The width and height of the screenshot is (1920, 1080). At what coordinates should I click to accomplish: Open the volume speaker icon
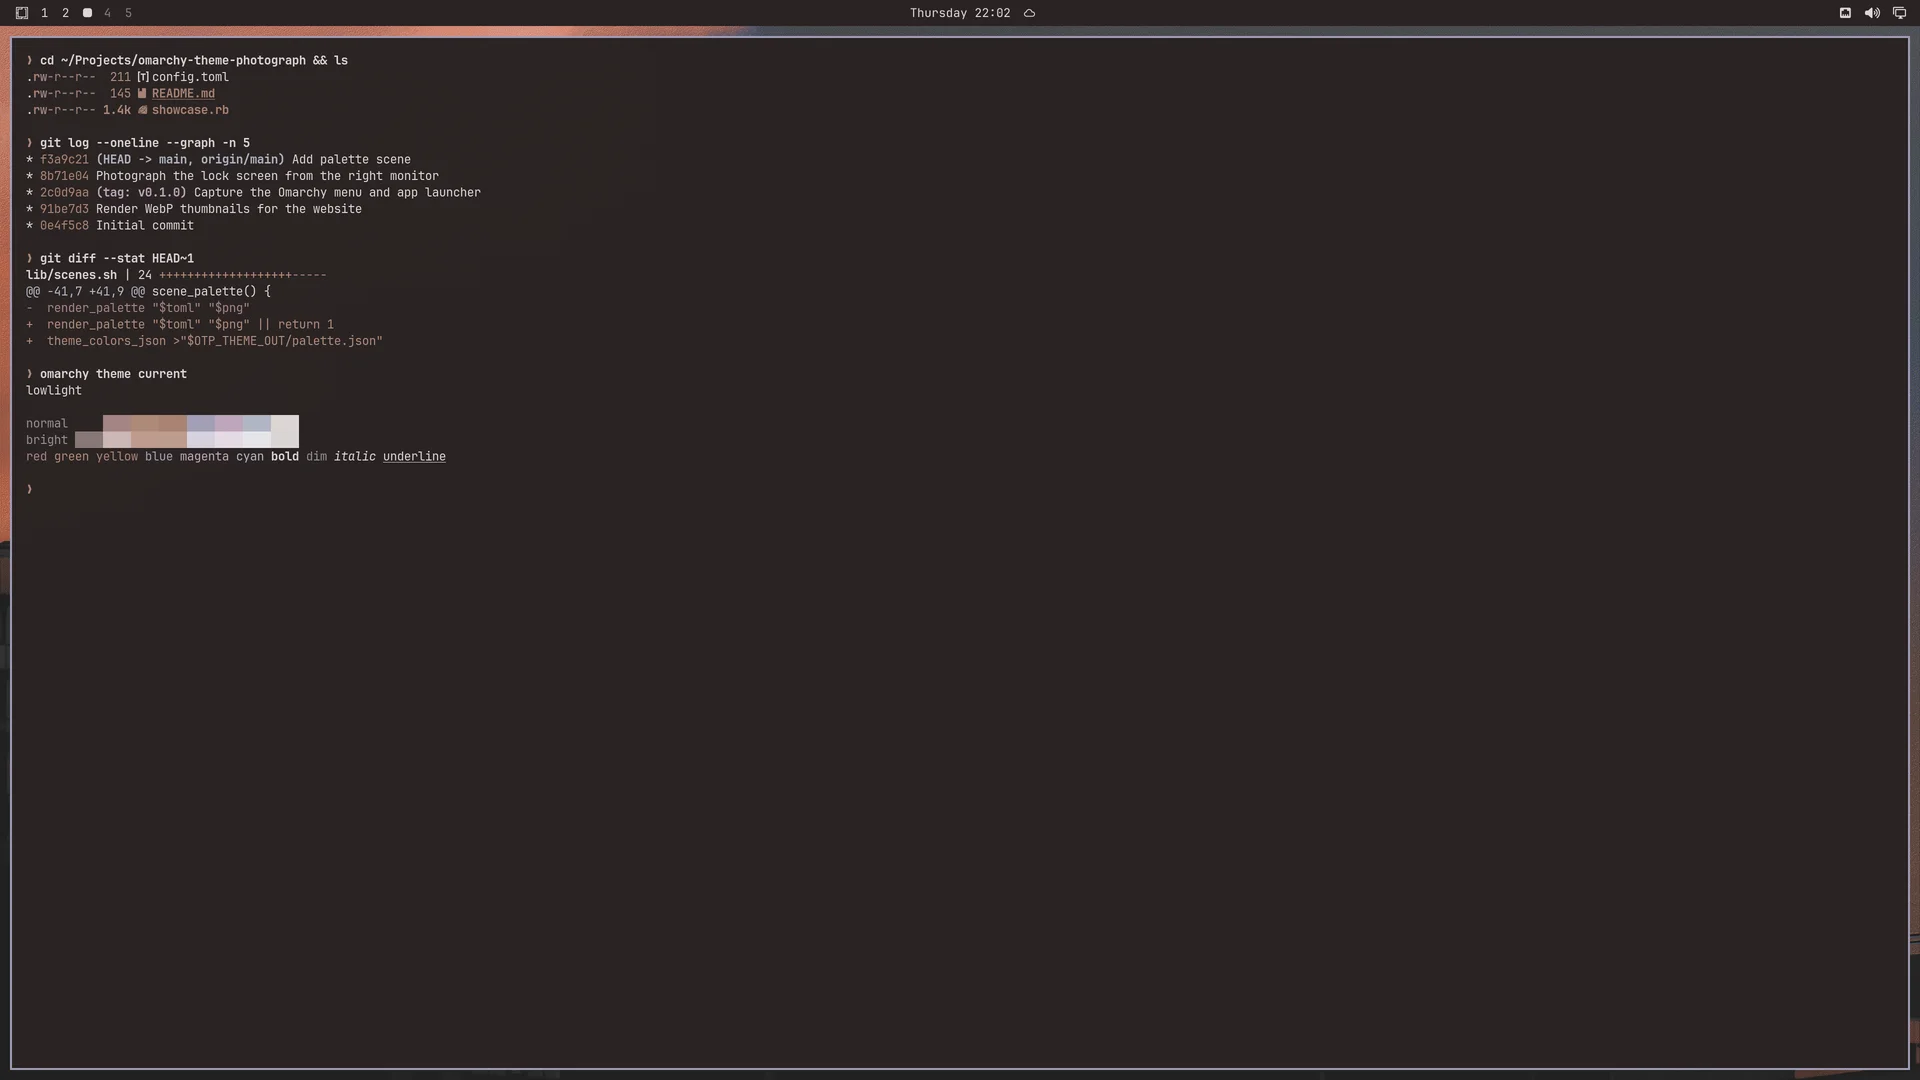coord(1872,13)
